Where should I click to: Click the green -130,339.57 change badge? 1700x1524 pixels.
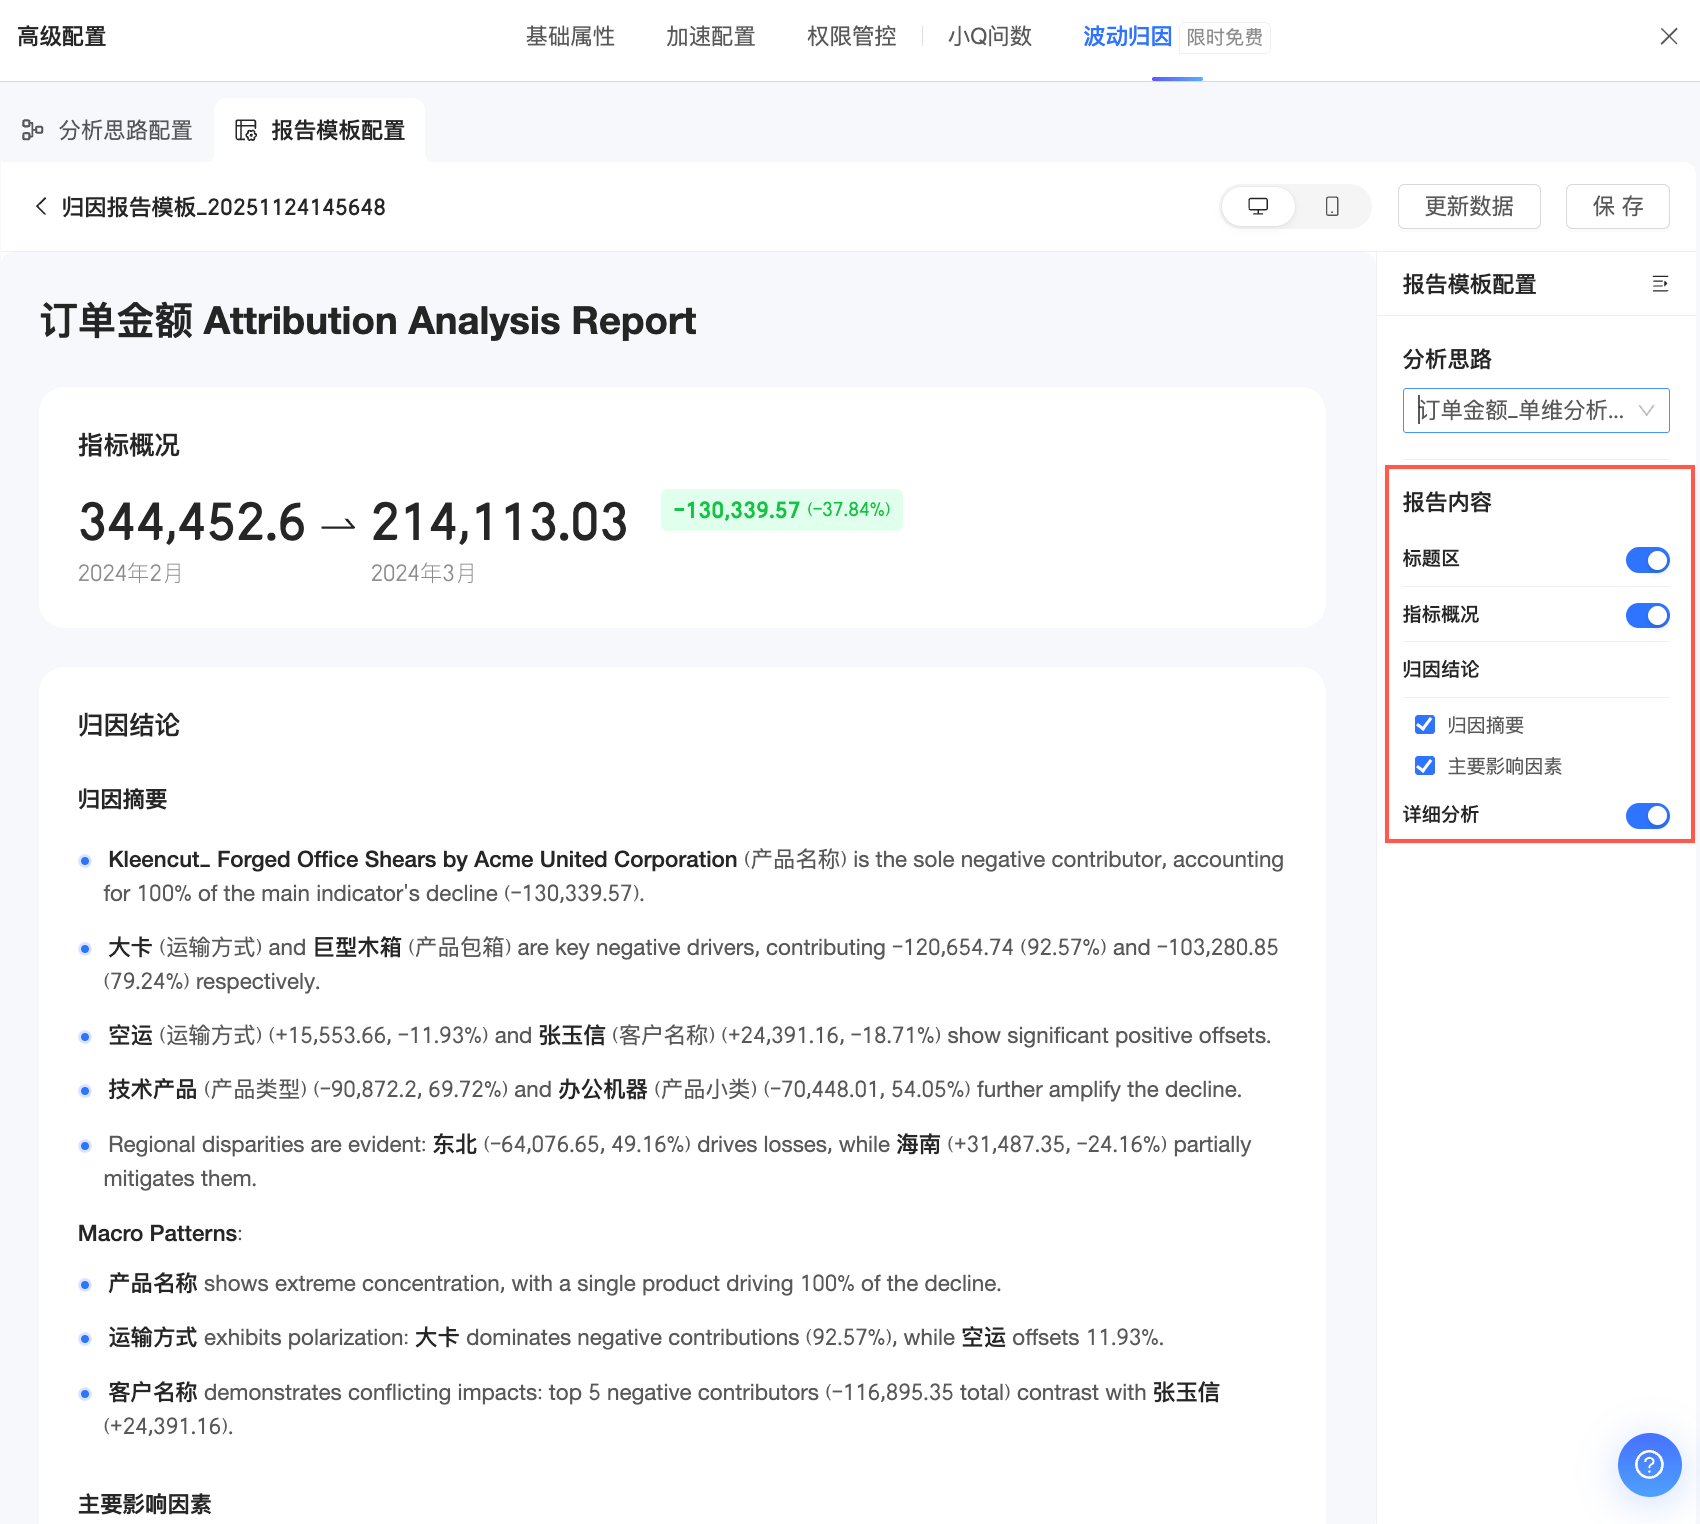coord(782,510)
